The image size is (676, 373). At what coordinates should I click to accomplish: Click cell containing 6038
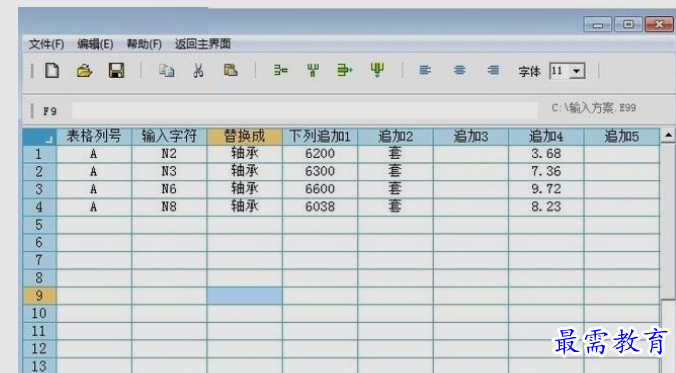coord(320,207)
